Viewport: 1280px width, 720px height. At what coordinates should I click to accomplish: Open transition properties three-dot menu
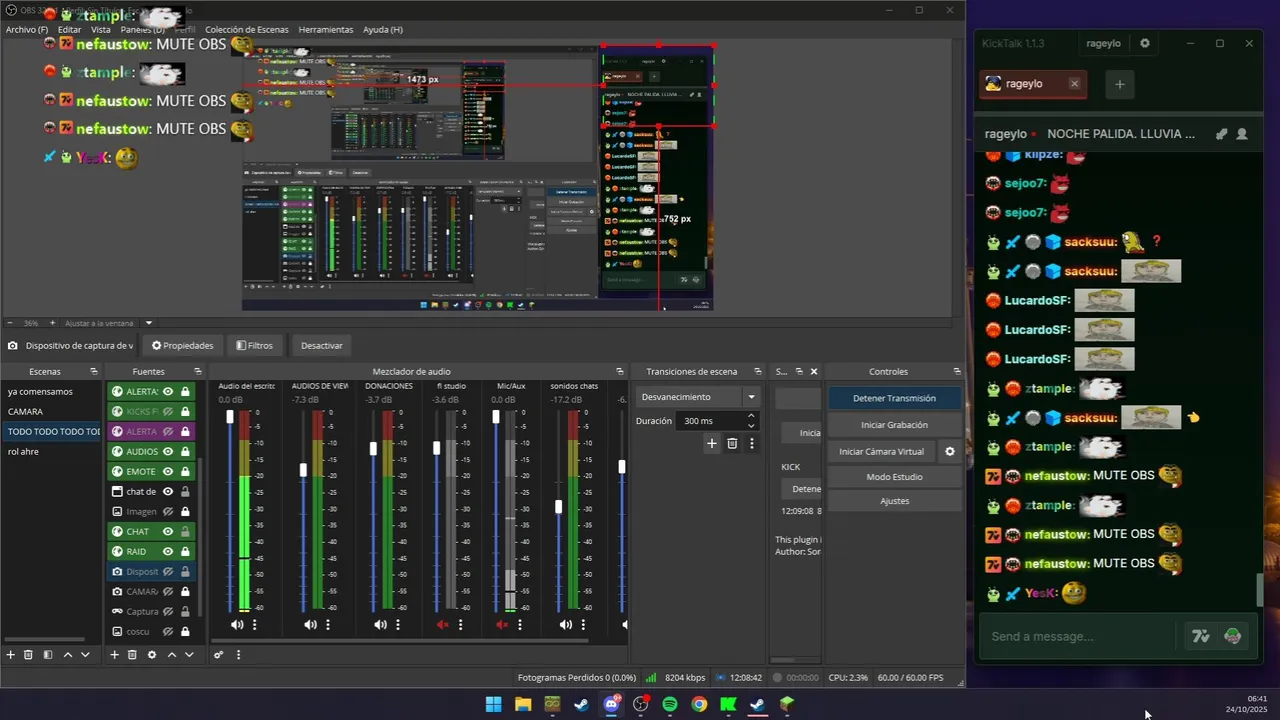click(x=752, y=443)
